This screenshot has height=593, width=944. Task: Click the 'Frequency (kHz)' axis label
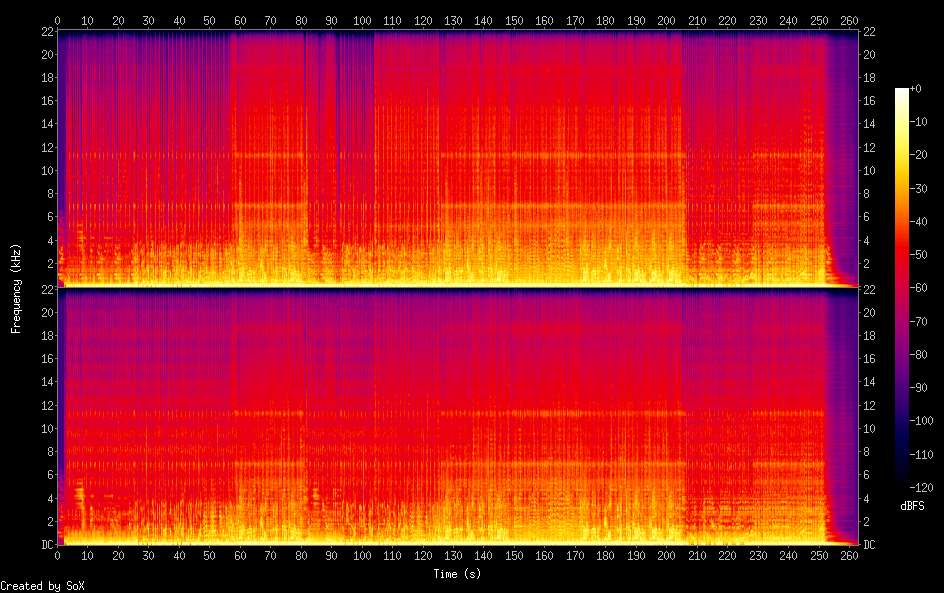pyautogui.click(x=16, y=288)
